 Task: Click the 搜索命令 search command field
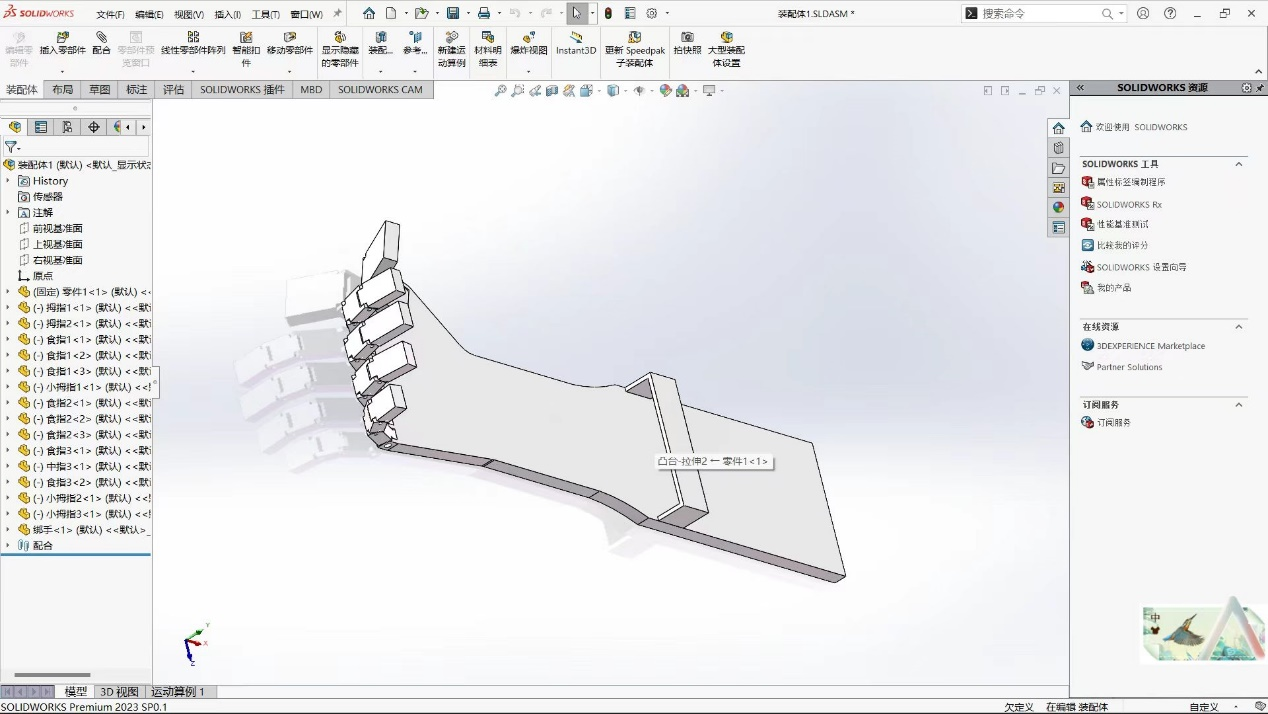[x=1038, y=14]
